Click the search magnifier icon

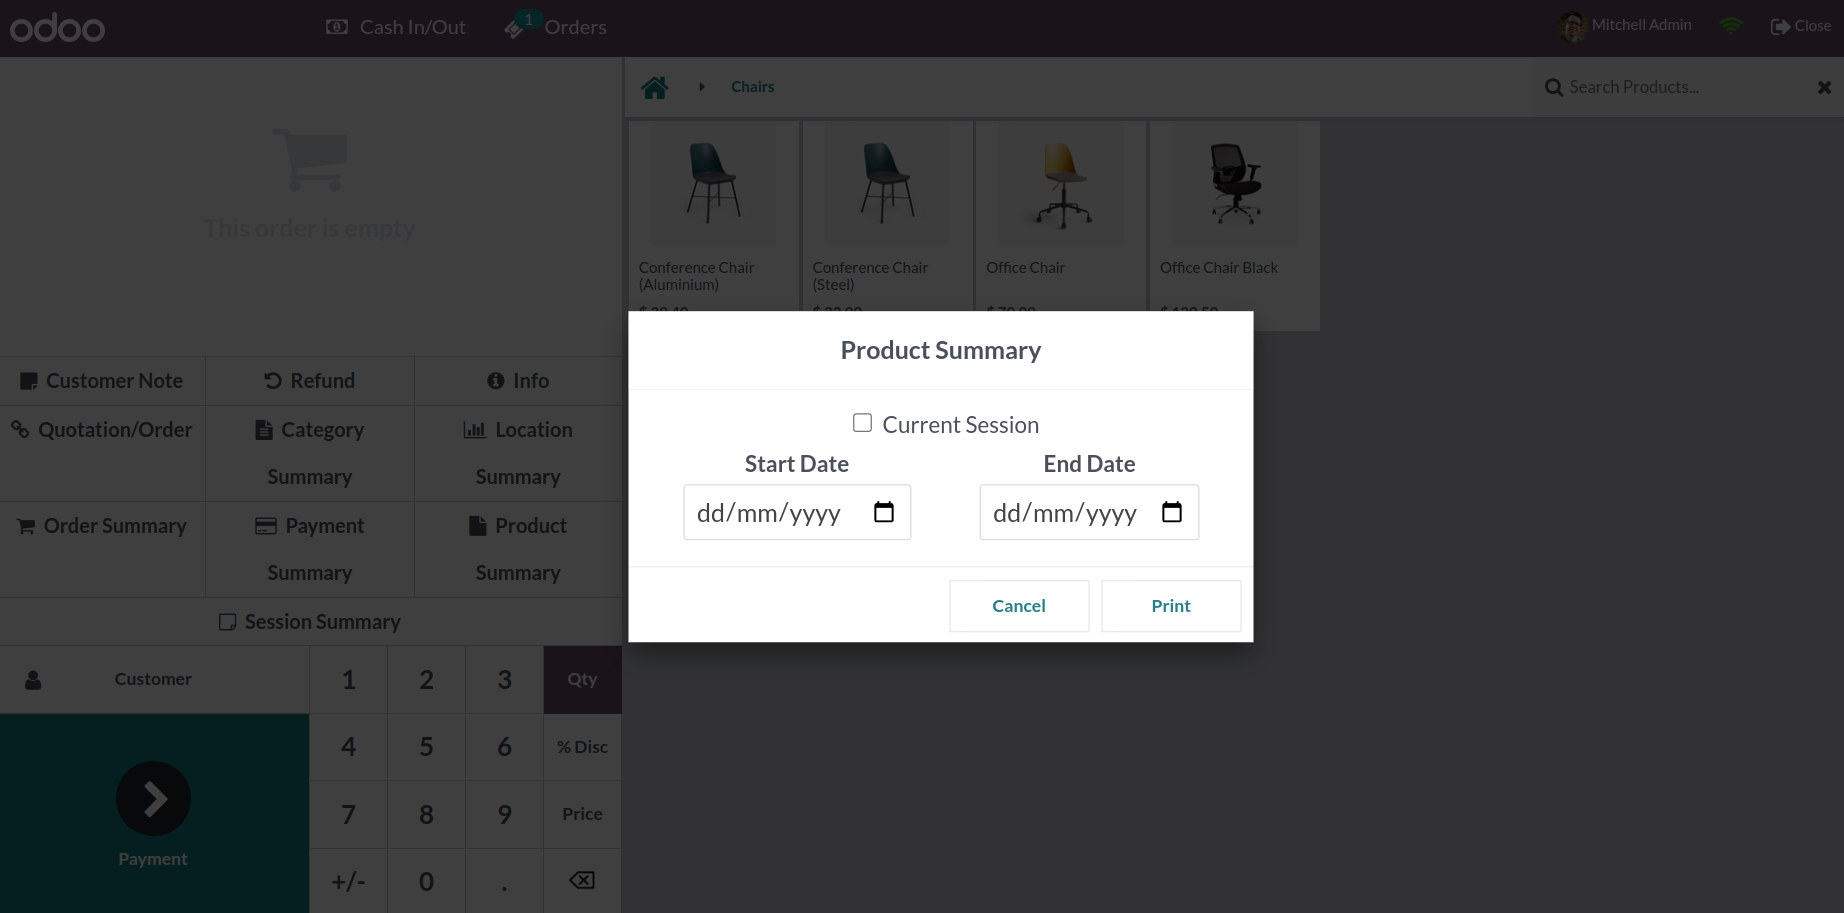click(1554, 88)
